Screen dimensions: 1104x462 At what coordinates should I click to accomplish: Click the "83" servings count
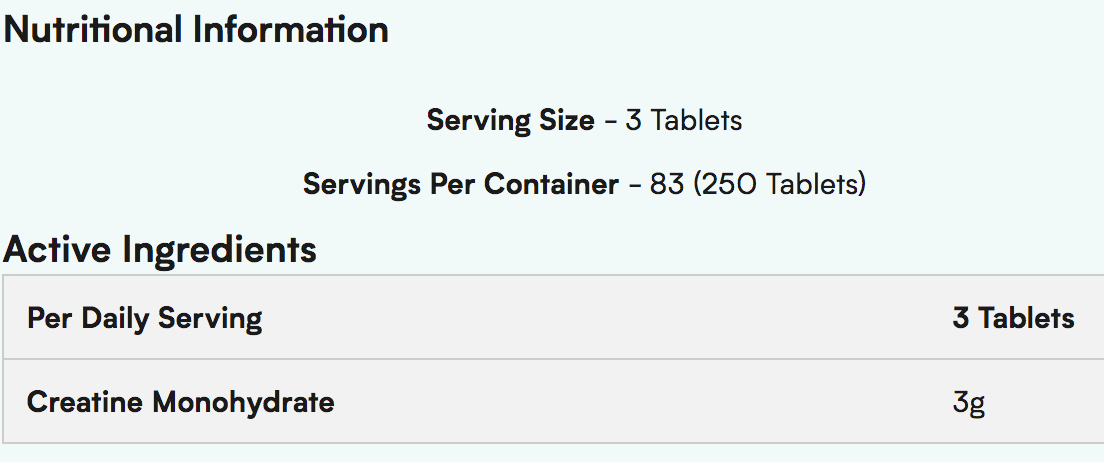coord(666,185)
